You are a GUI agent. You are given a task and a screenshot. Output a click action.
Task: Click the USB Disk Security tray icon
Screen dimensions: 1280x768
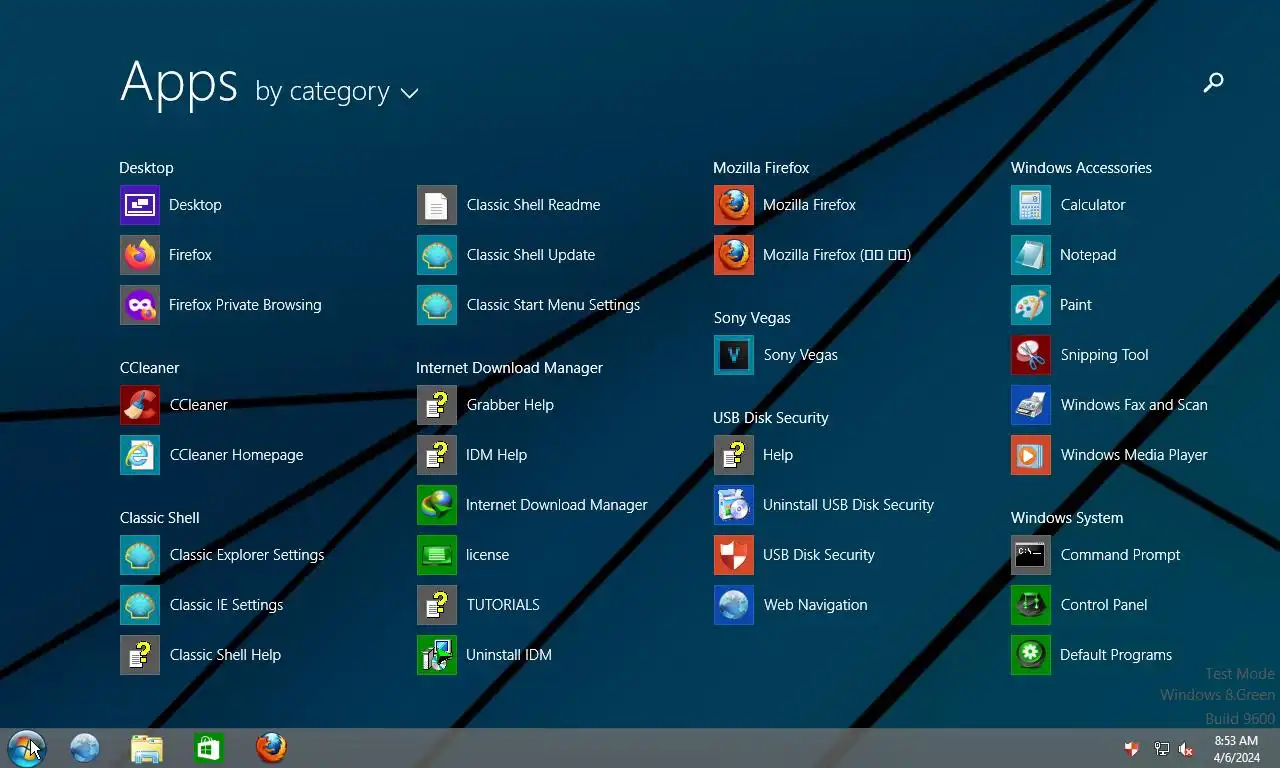click(x=1132, y=748)
